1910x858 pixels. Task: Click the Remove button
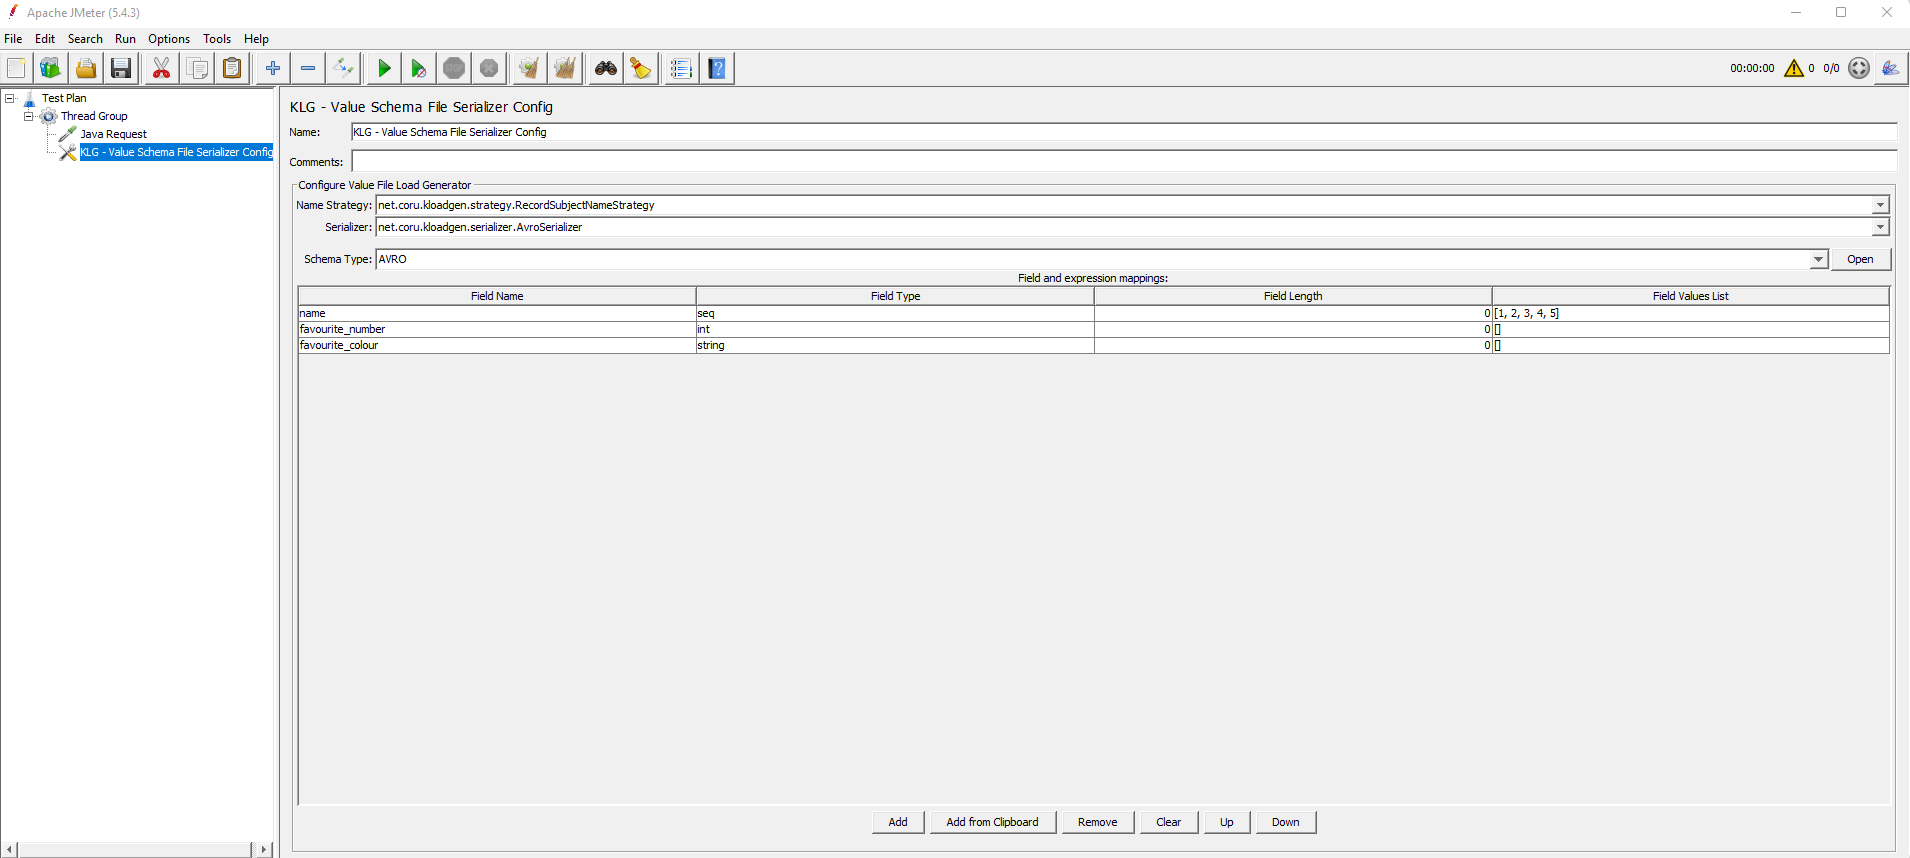point(1097,822)
